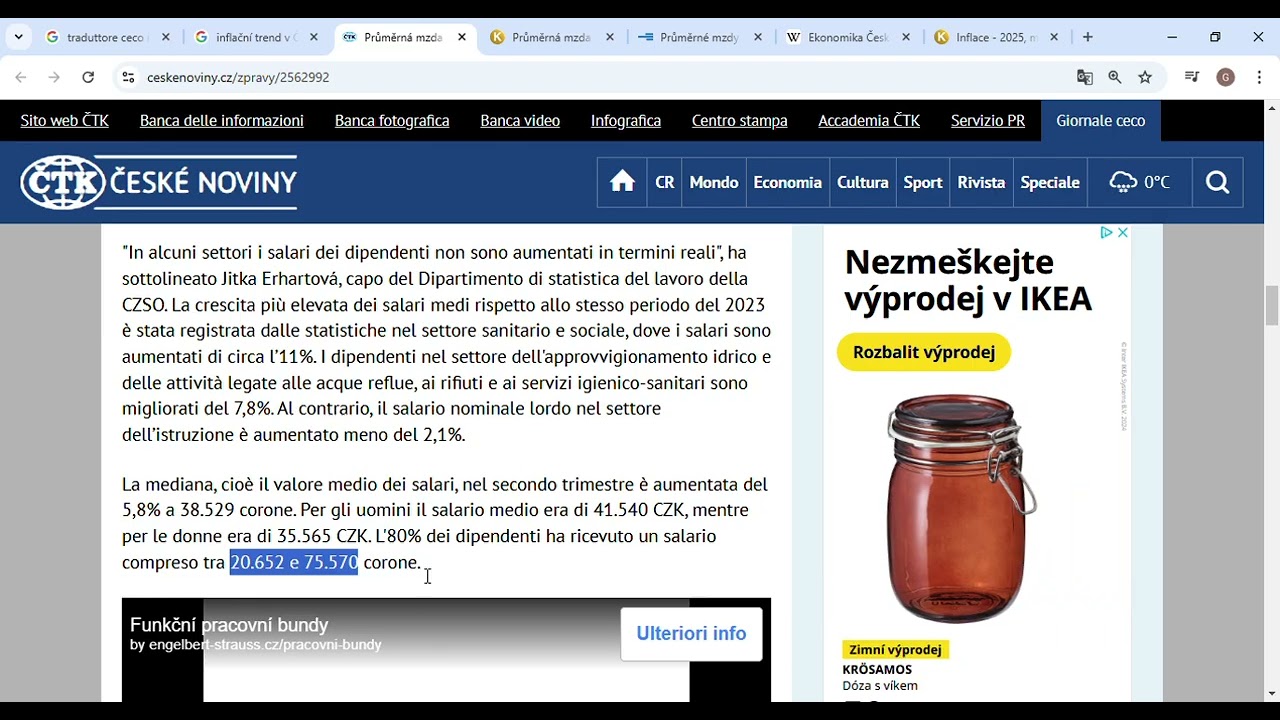Go forward to the next page
The image size is (1280, 720).
pyautogui.click(x=54, y=77)
